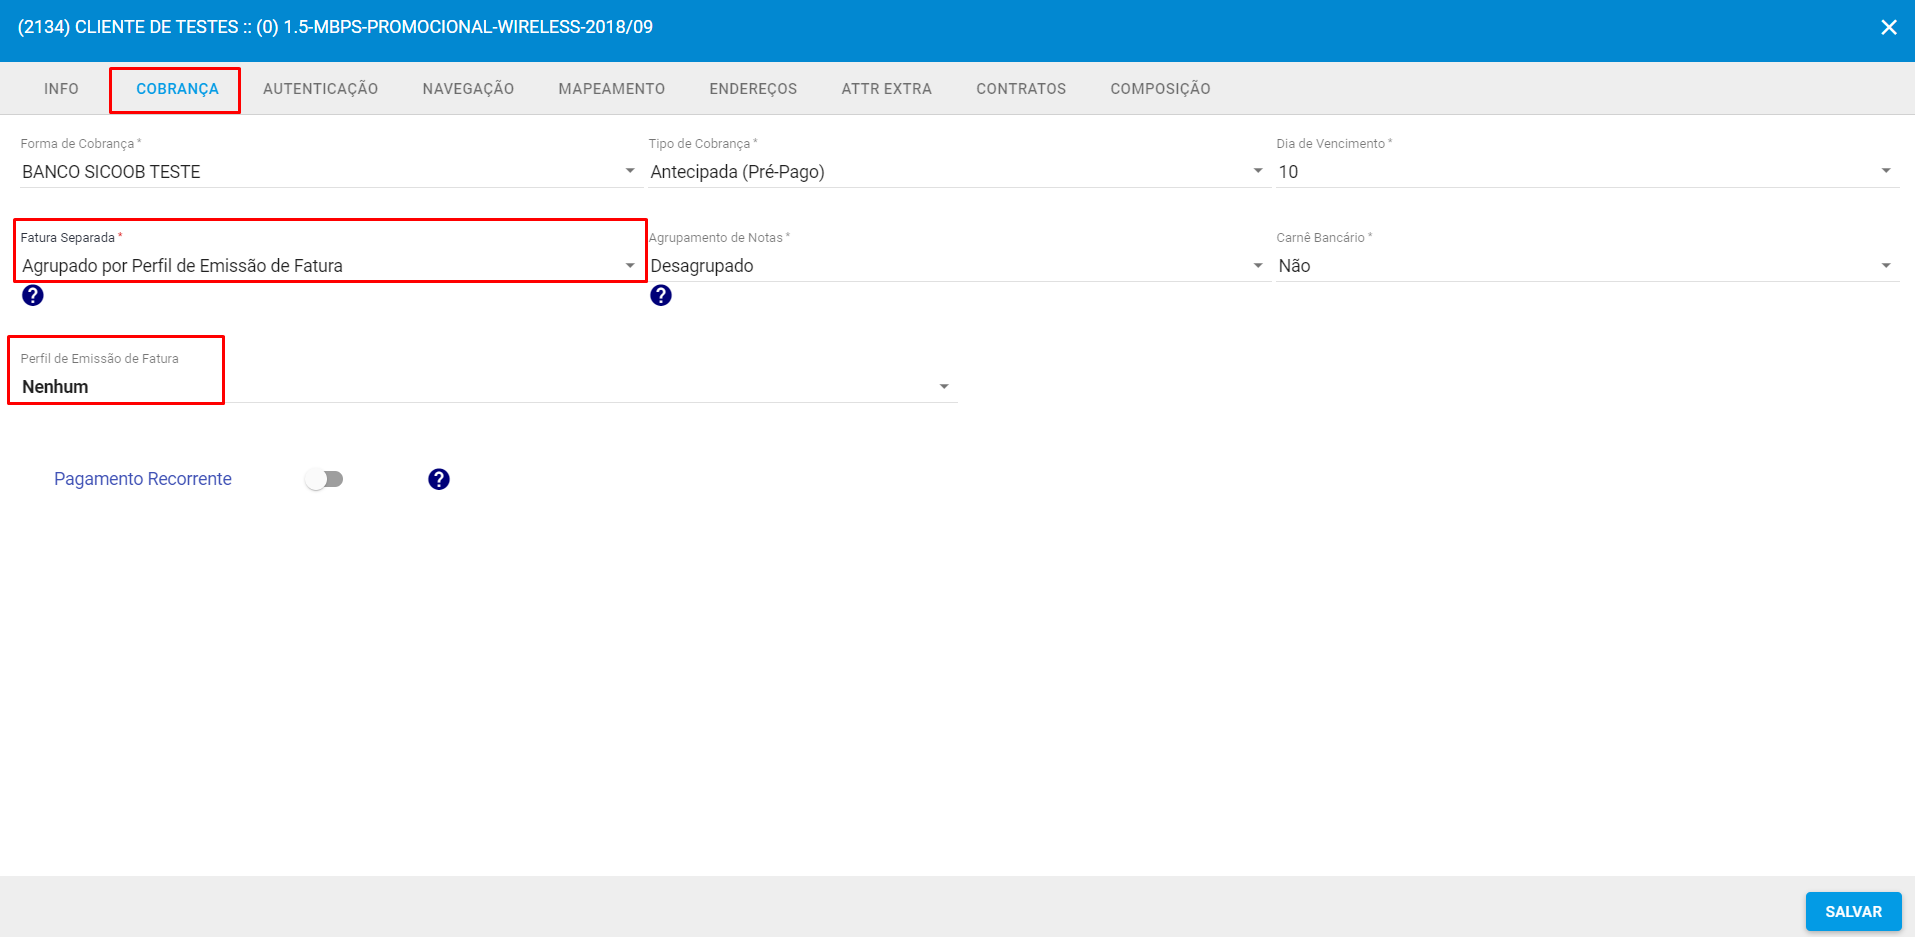Click the SALVAR button

click(1853, 911)
